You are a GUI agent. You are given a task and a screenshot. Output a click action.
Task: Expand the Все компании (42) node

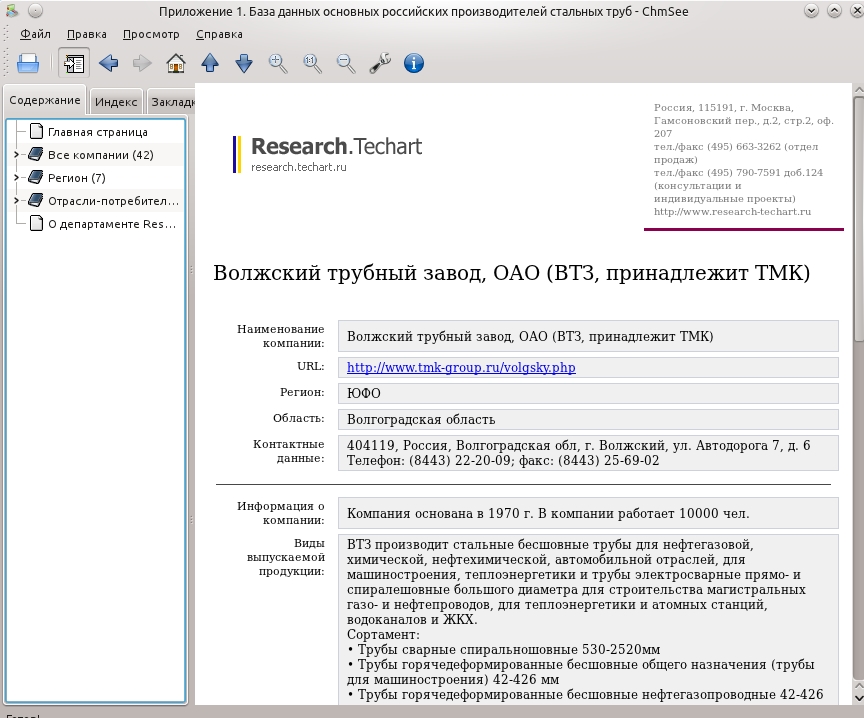[x=17, y=155]
